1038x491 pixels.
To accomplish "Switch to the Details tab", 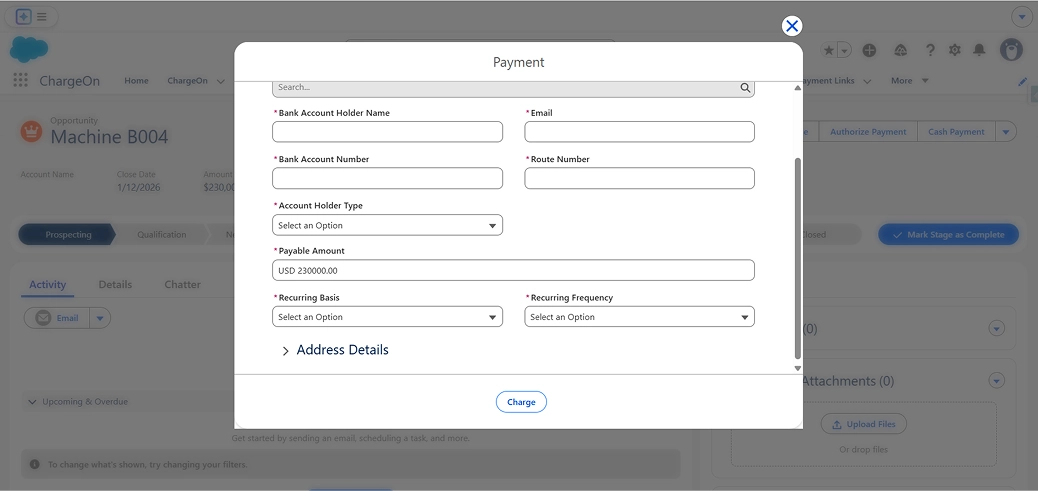I will [115, 285].
